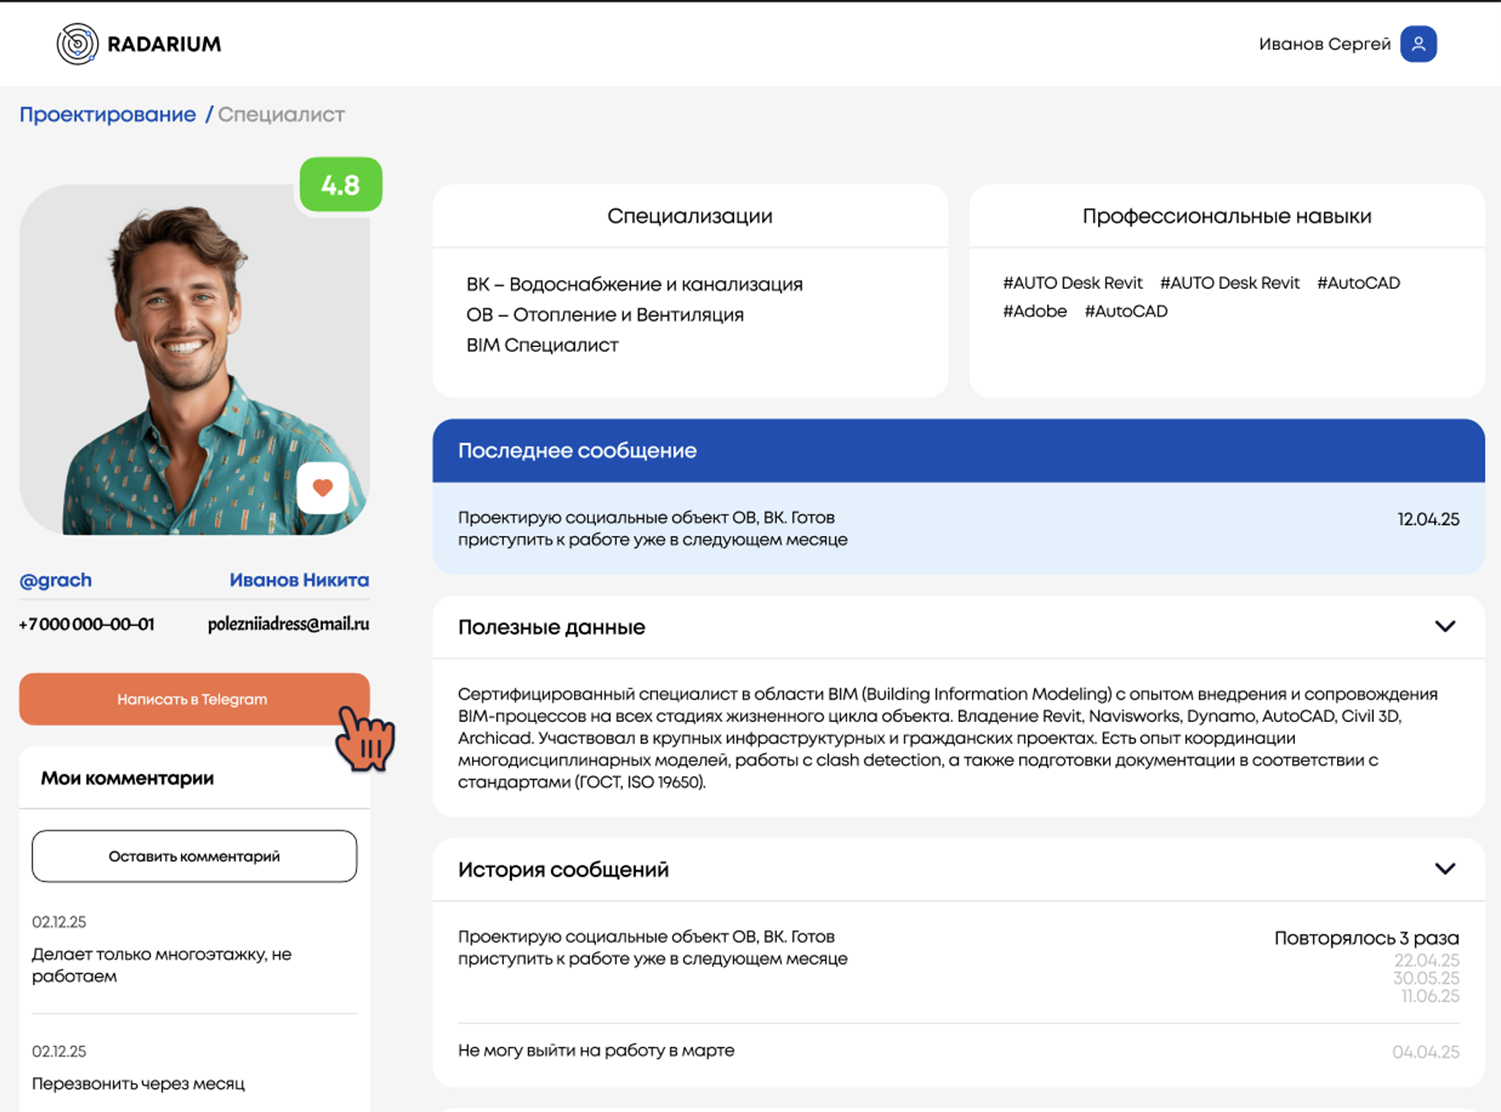Image resolution: width=1501 pixels, height=1112 pixels.
Task: Open the specialist profile photo
Action: (x=194, y=359)
